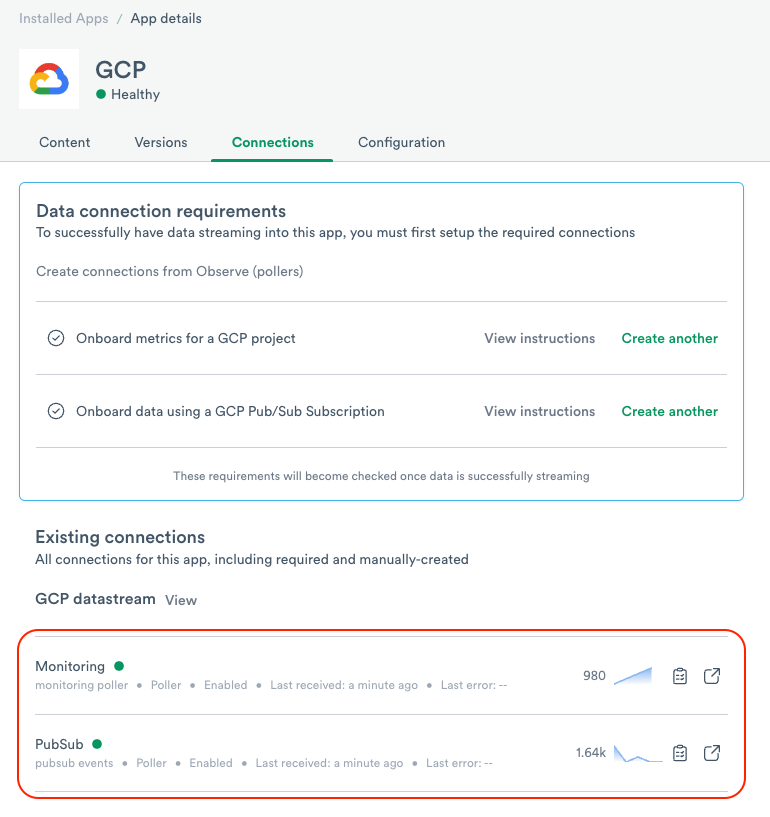Viewport: 770px width, 817px height.
Task: Create another metrics GCP project connection
Action: [x=670, y=338]
